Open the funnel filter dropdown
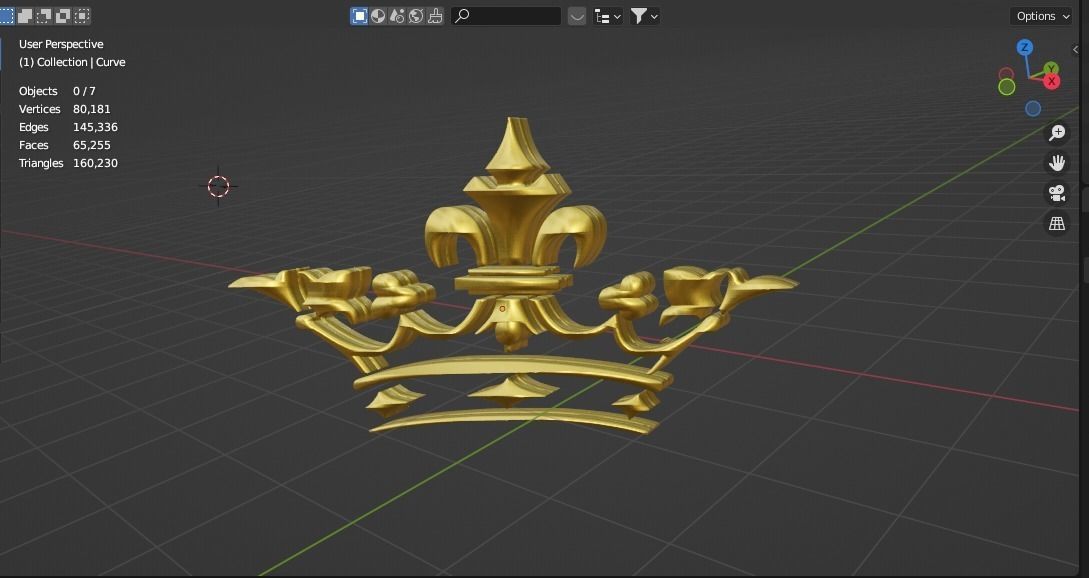1089x578 pixels. click(x=644, y=16)
